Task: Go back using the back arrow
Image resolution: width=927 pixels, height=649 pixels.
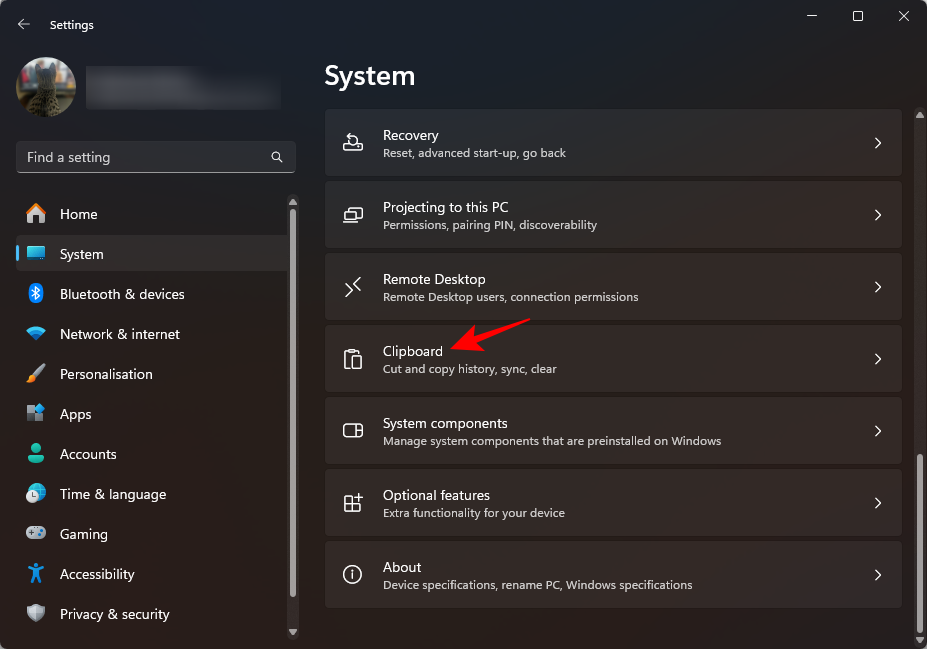Action: 24,24
